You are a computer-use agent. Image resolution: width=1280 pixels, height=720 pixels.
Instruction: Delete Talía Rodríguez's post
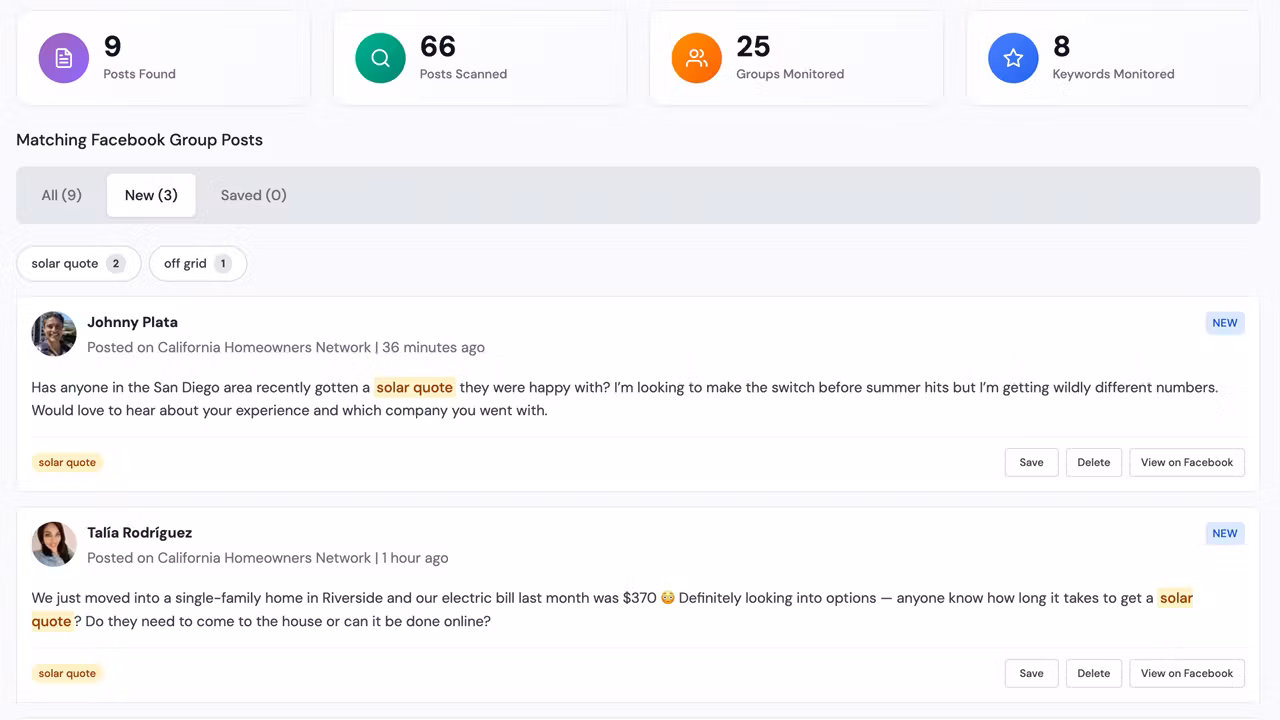1093,673
